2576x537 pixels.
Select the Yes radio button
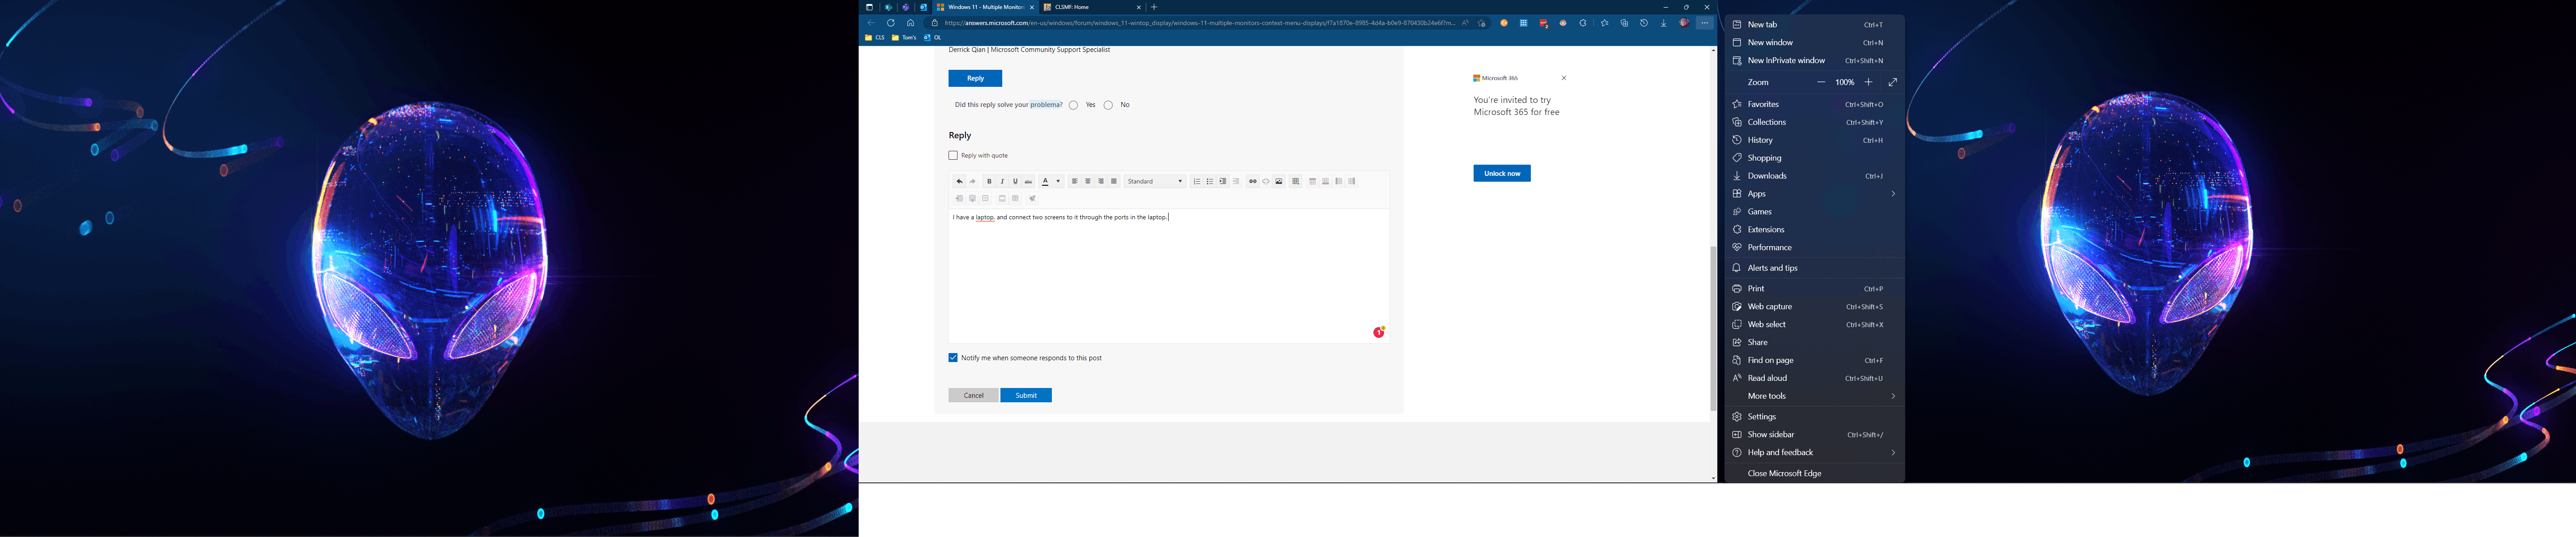tap(1074, 105)
